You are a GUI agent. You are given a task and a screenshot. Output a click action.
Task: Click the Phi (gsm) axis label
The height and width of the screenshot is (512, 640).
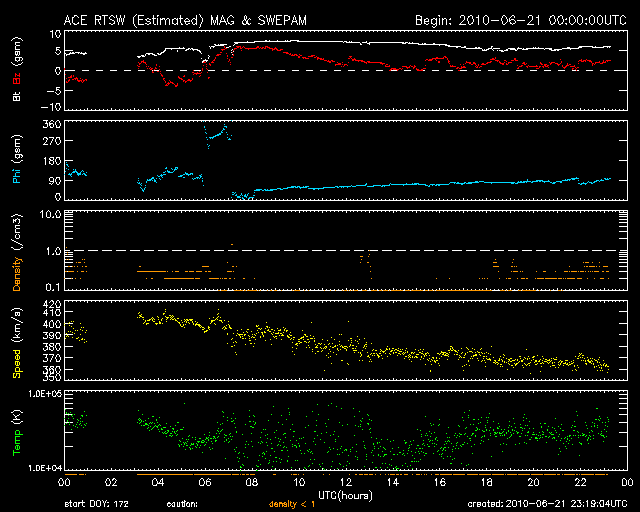pyautogui.click(x=17, y=159)
